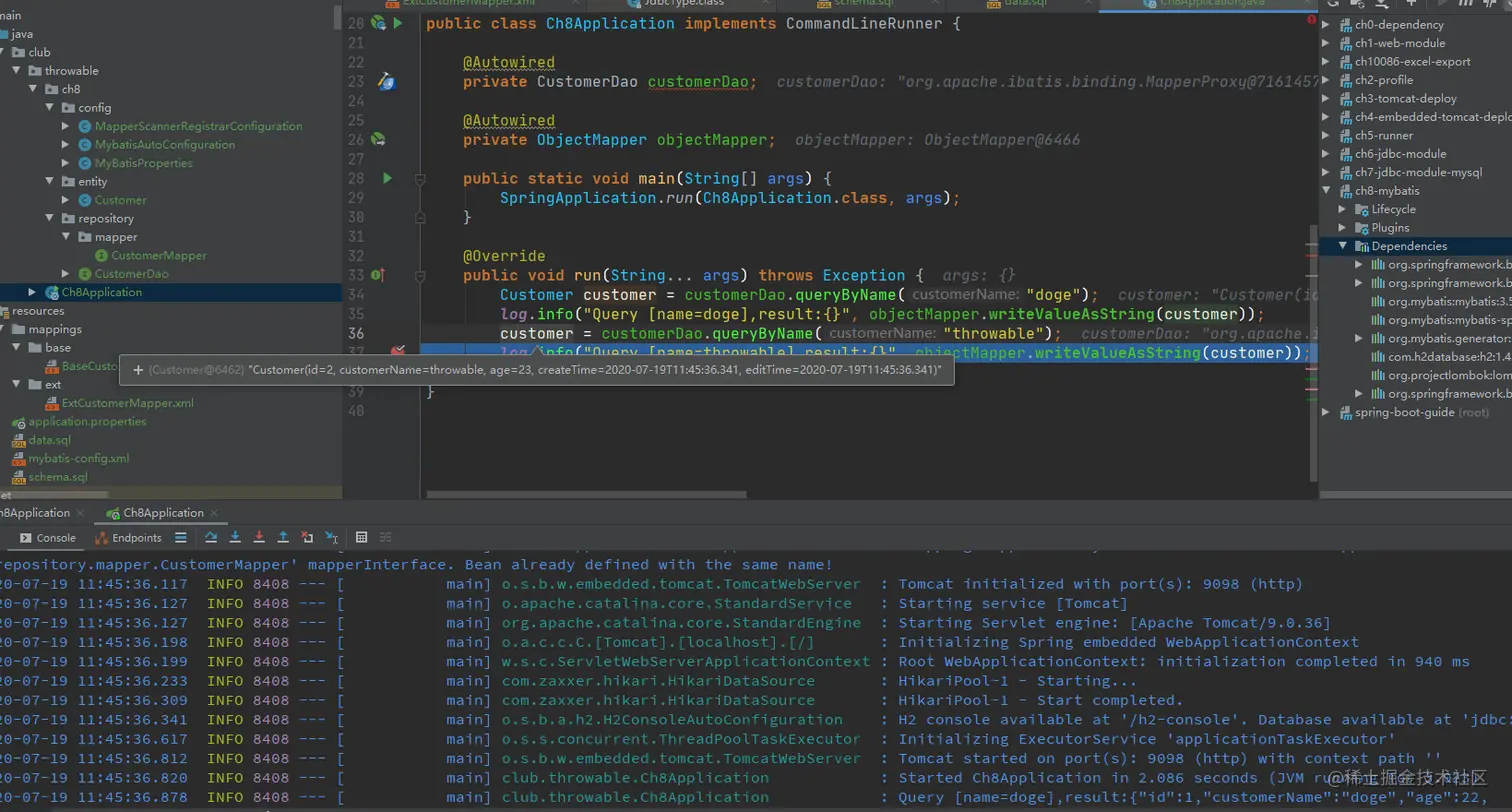
Task: Click the Step Out debugger icon
Action: click(x=283, y=538)
